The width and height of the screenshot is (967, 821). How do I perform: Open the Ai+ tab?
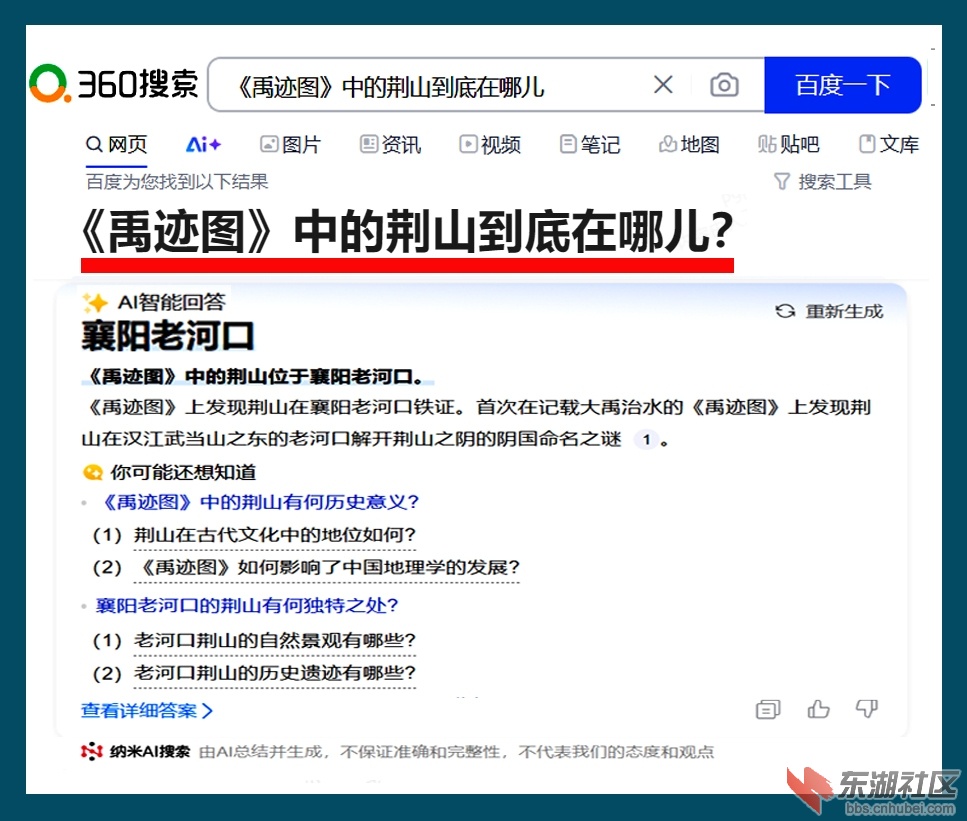(x=203, y=145)
